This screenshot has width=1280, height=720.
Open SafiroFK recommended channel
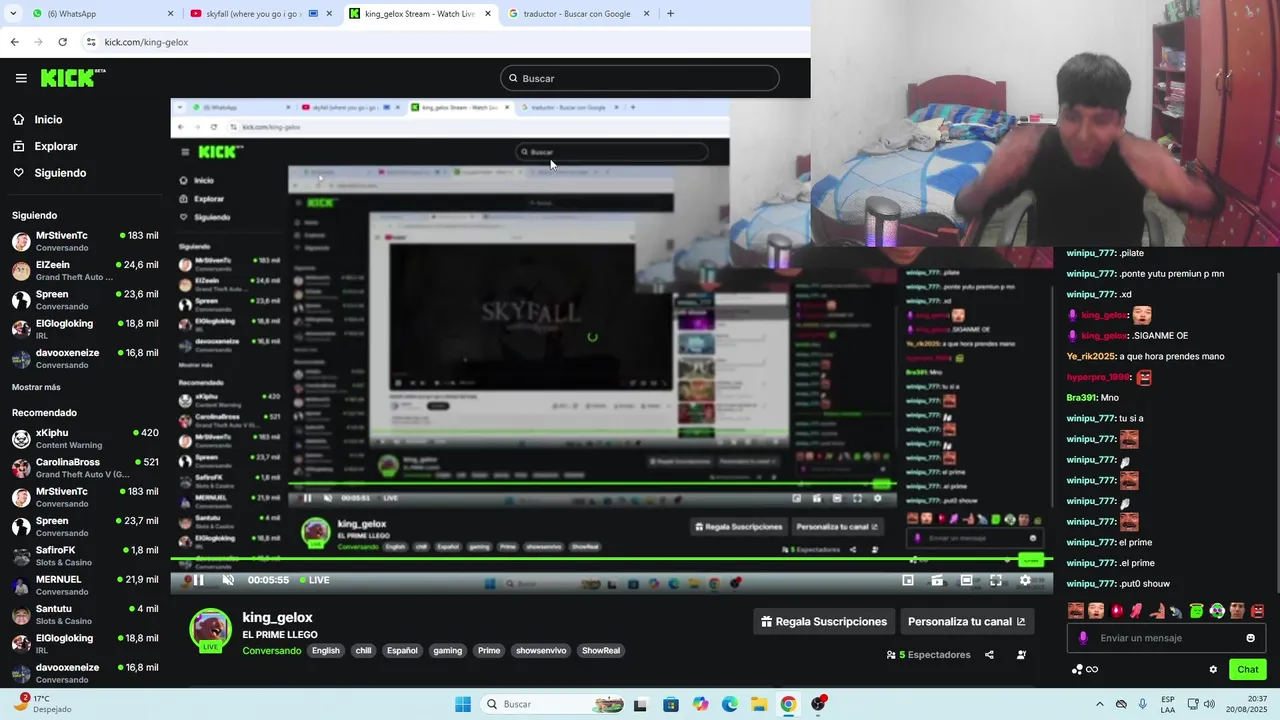coord(85,556)
